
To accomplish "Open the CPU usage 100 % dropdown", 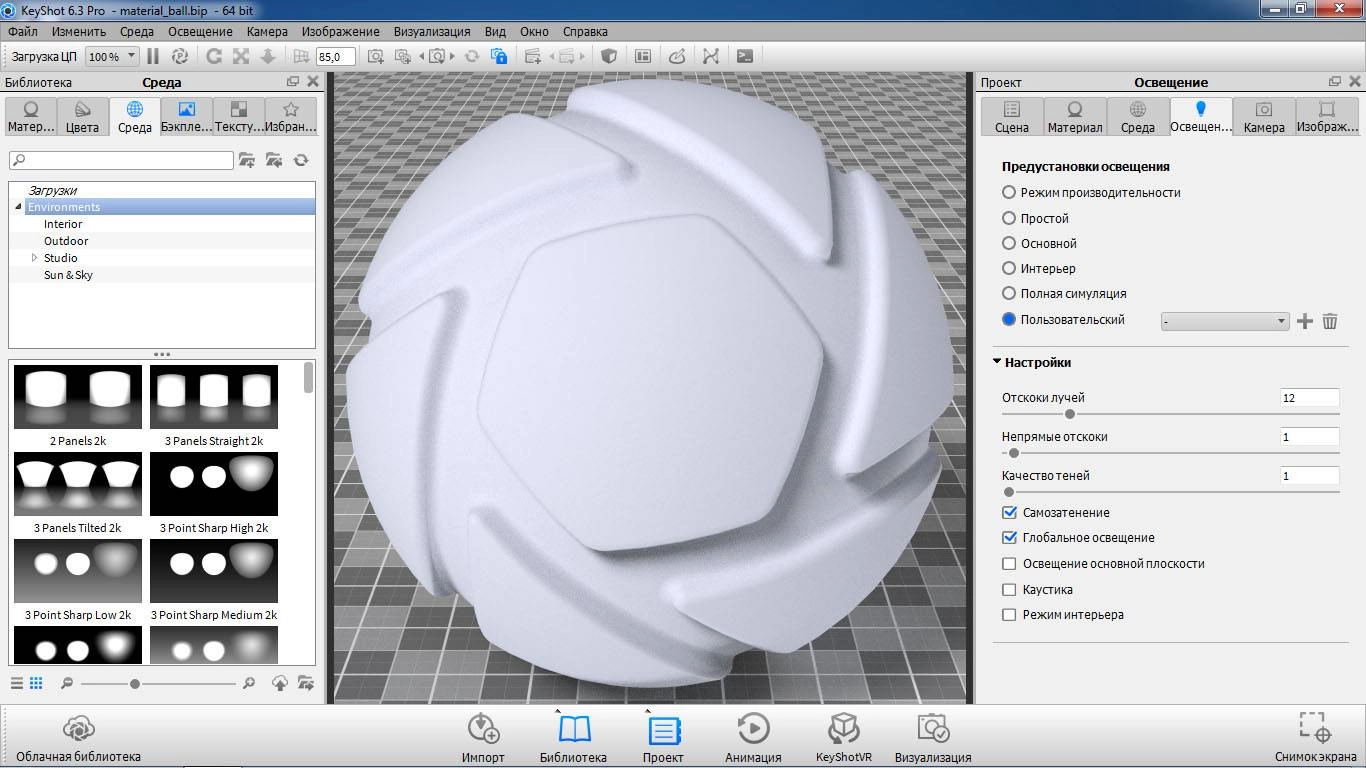I will click(112, 57).
